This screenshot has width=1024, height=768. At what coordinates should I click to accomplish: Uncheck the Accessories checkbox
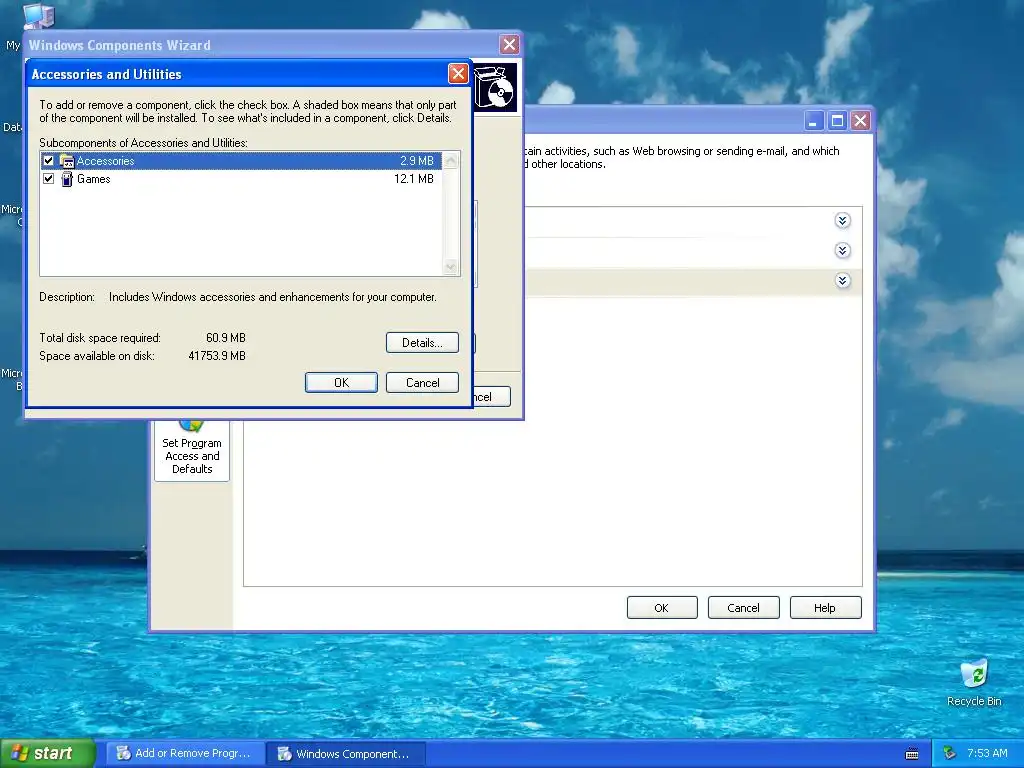tap(48, 161)
